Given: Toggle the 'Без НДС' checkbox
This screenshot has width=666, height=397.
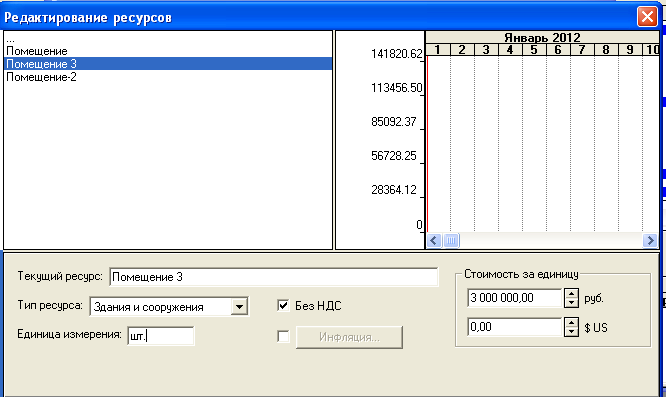Looking at the screenshot, I should [x=283, y=305].
